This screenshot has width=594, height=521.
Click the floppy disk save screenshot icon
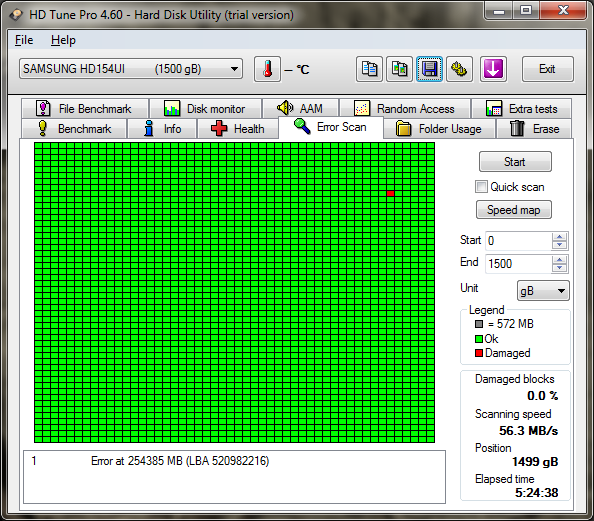pyautogui.click(x=430, y=69)
